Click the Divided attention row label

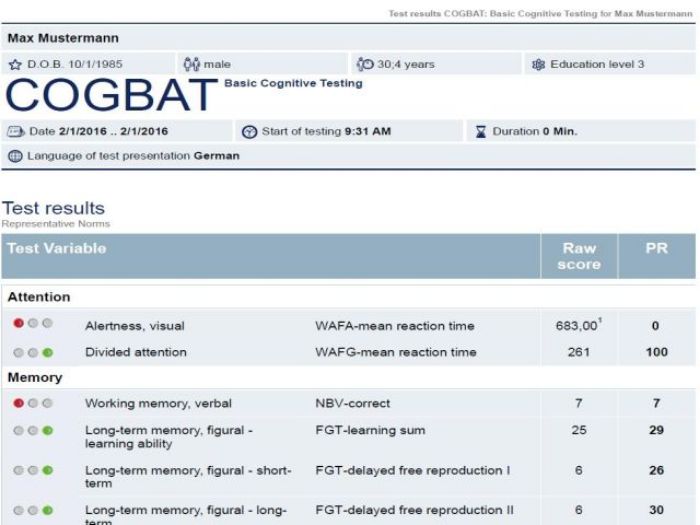coord(136,352)
